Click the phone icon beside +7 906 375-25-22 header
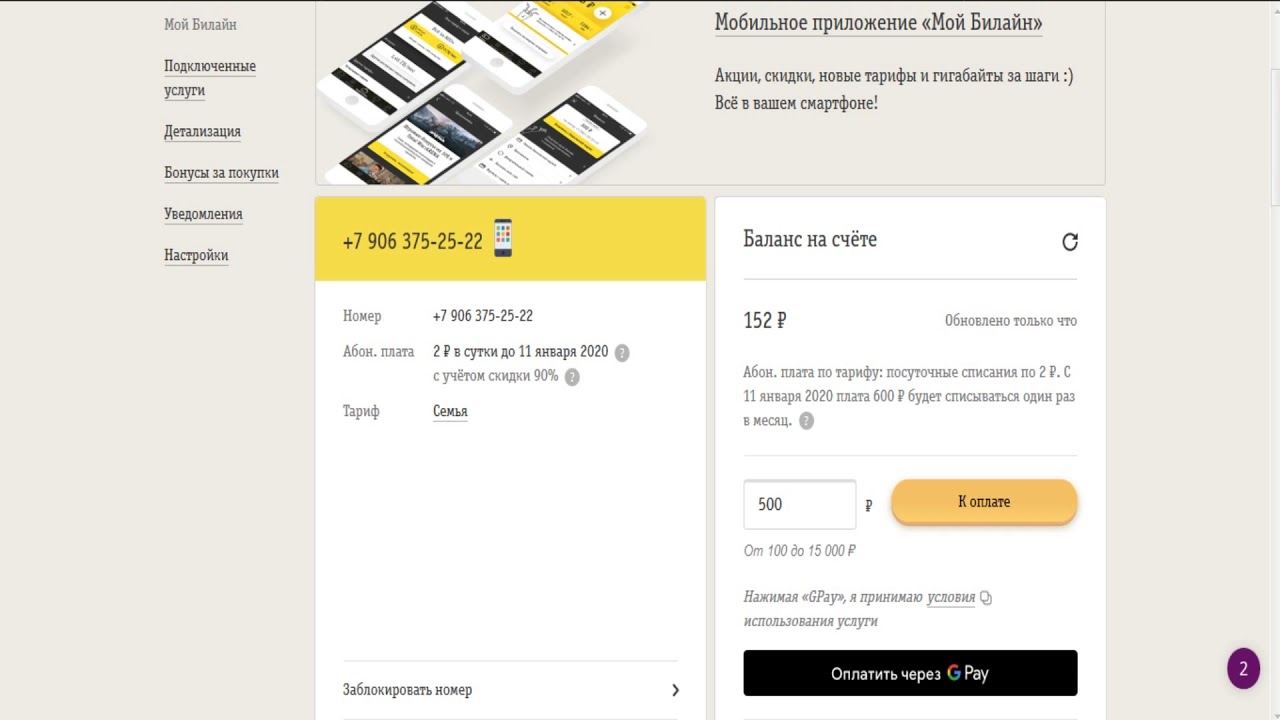1280x720 pixels. 503,239
